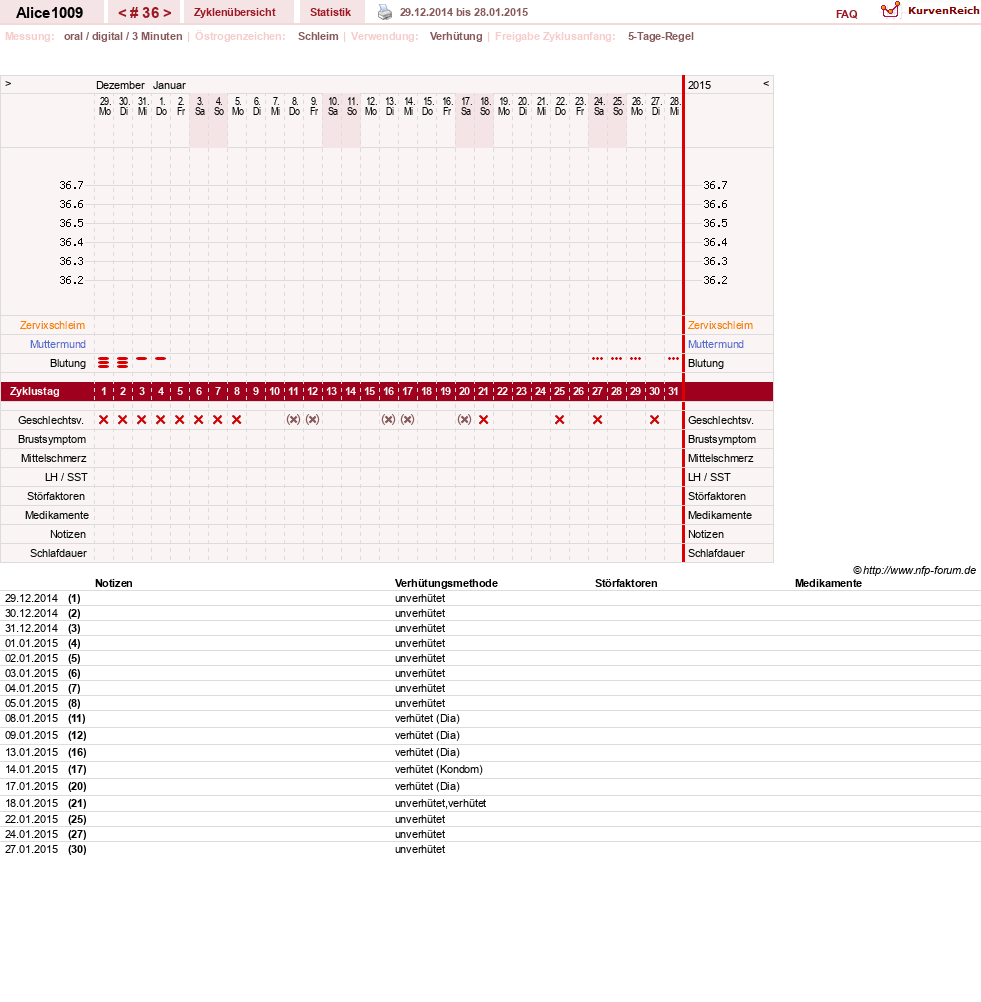Click intercourse X on cycle day 25

560,420
